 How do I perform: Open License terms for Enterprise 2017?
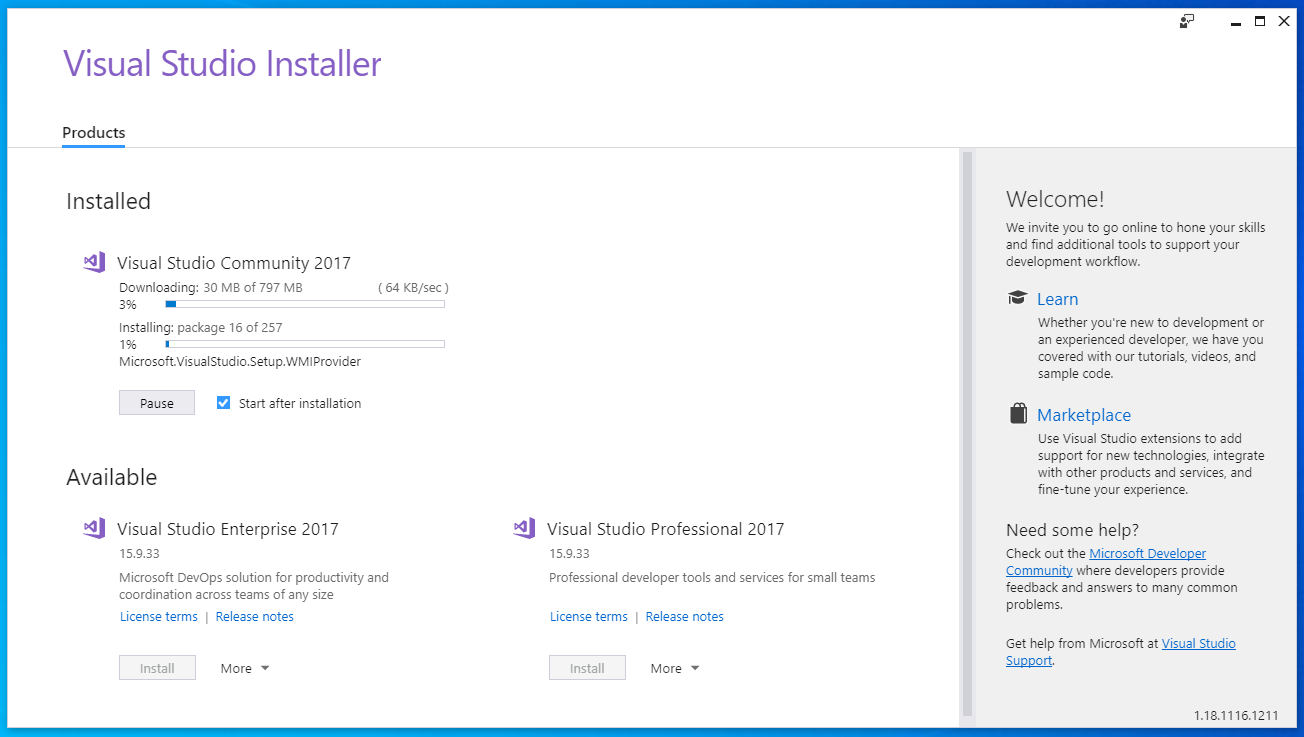(x=158, y=616)
